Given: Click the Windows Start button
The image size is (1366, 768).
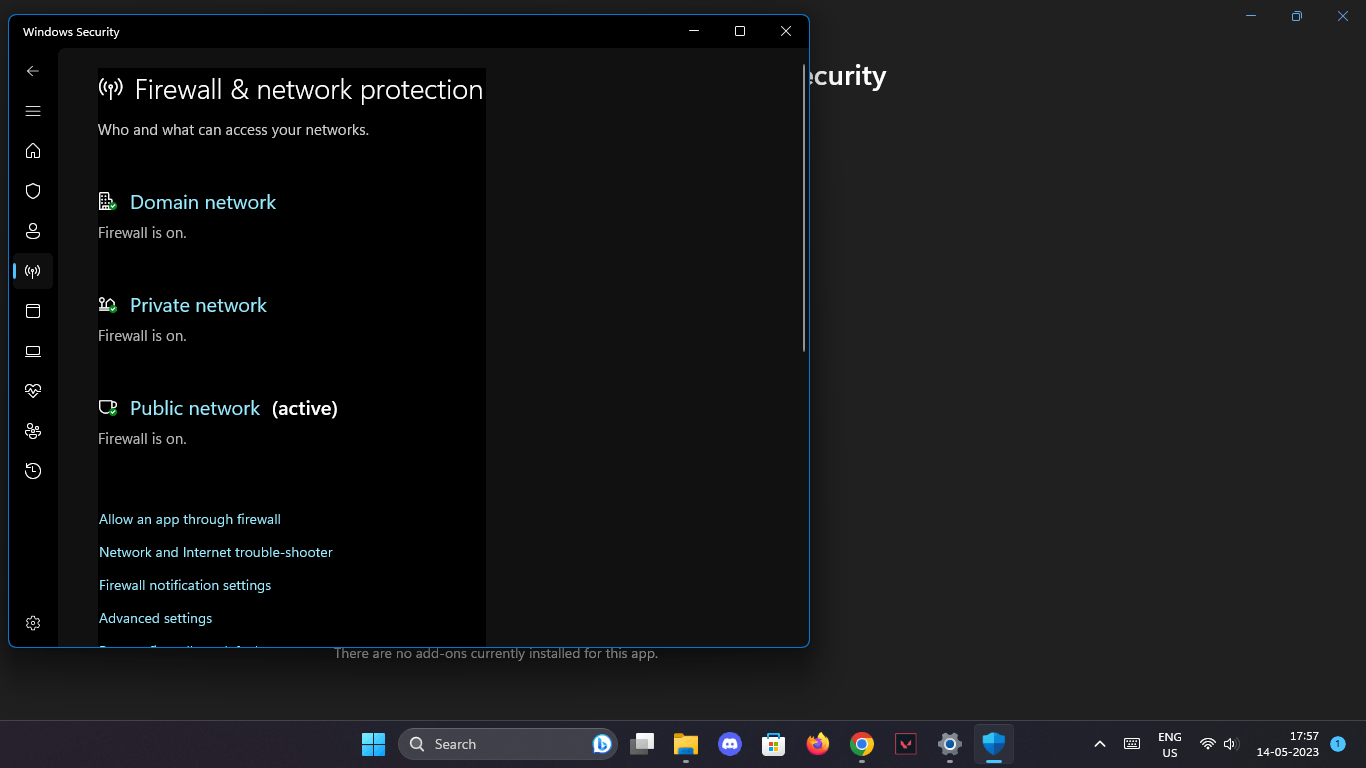Looking at the screenshot, I should 373,744.
